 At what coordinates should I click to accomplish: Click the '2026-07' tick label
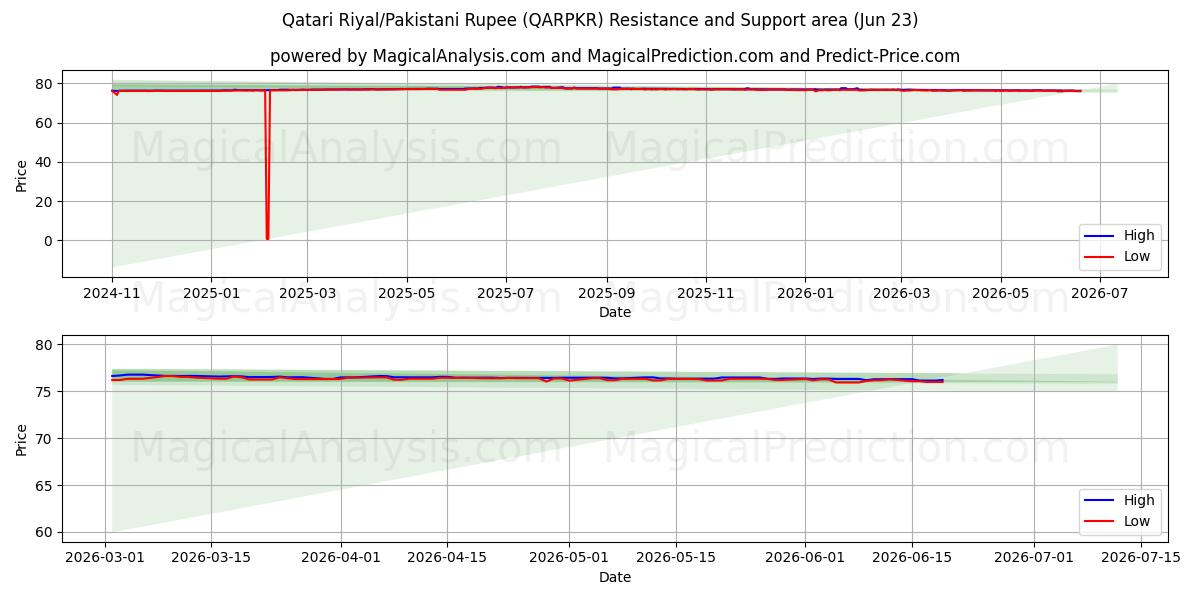(1099, 293)
